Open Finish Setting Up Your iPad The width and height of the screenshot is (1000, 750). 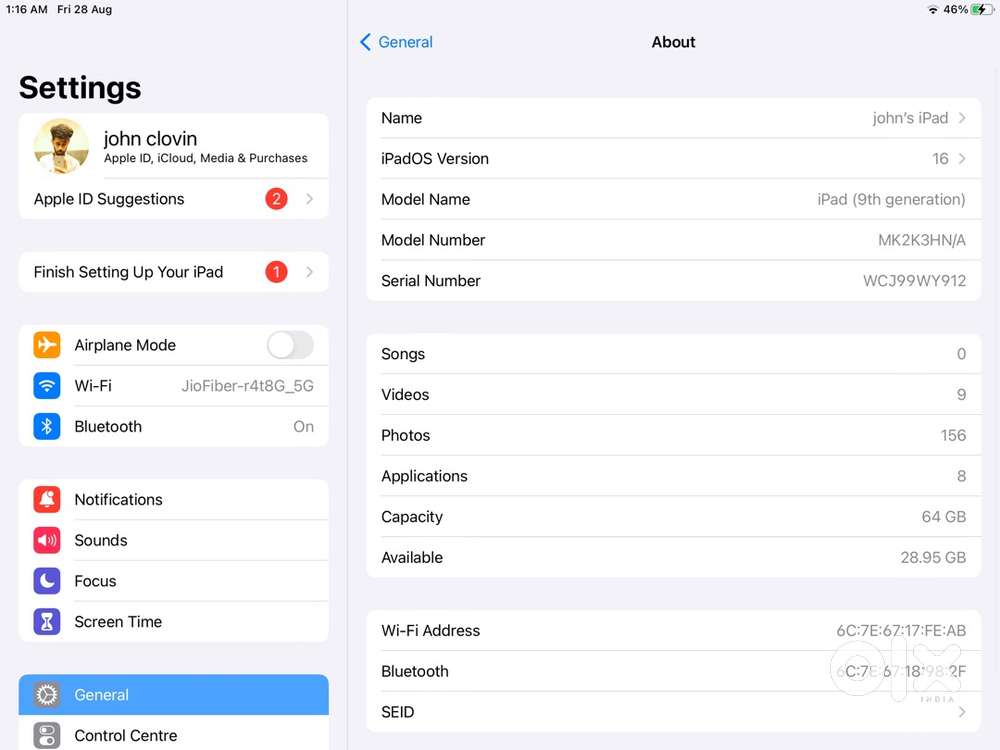click(x=173, y=272)
